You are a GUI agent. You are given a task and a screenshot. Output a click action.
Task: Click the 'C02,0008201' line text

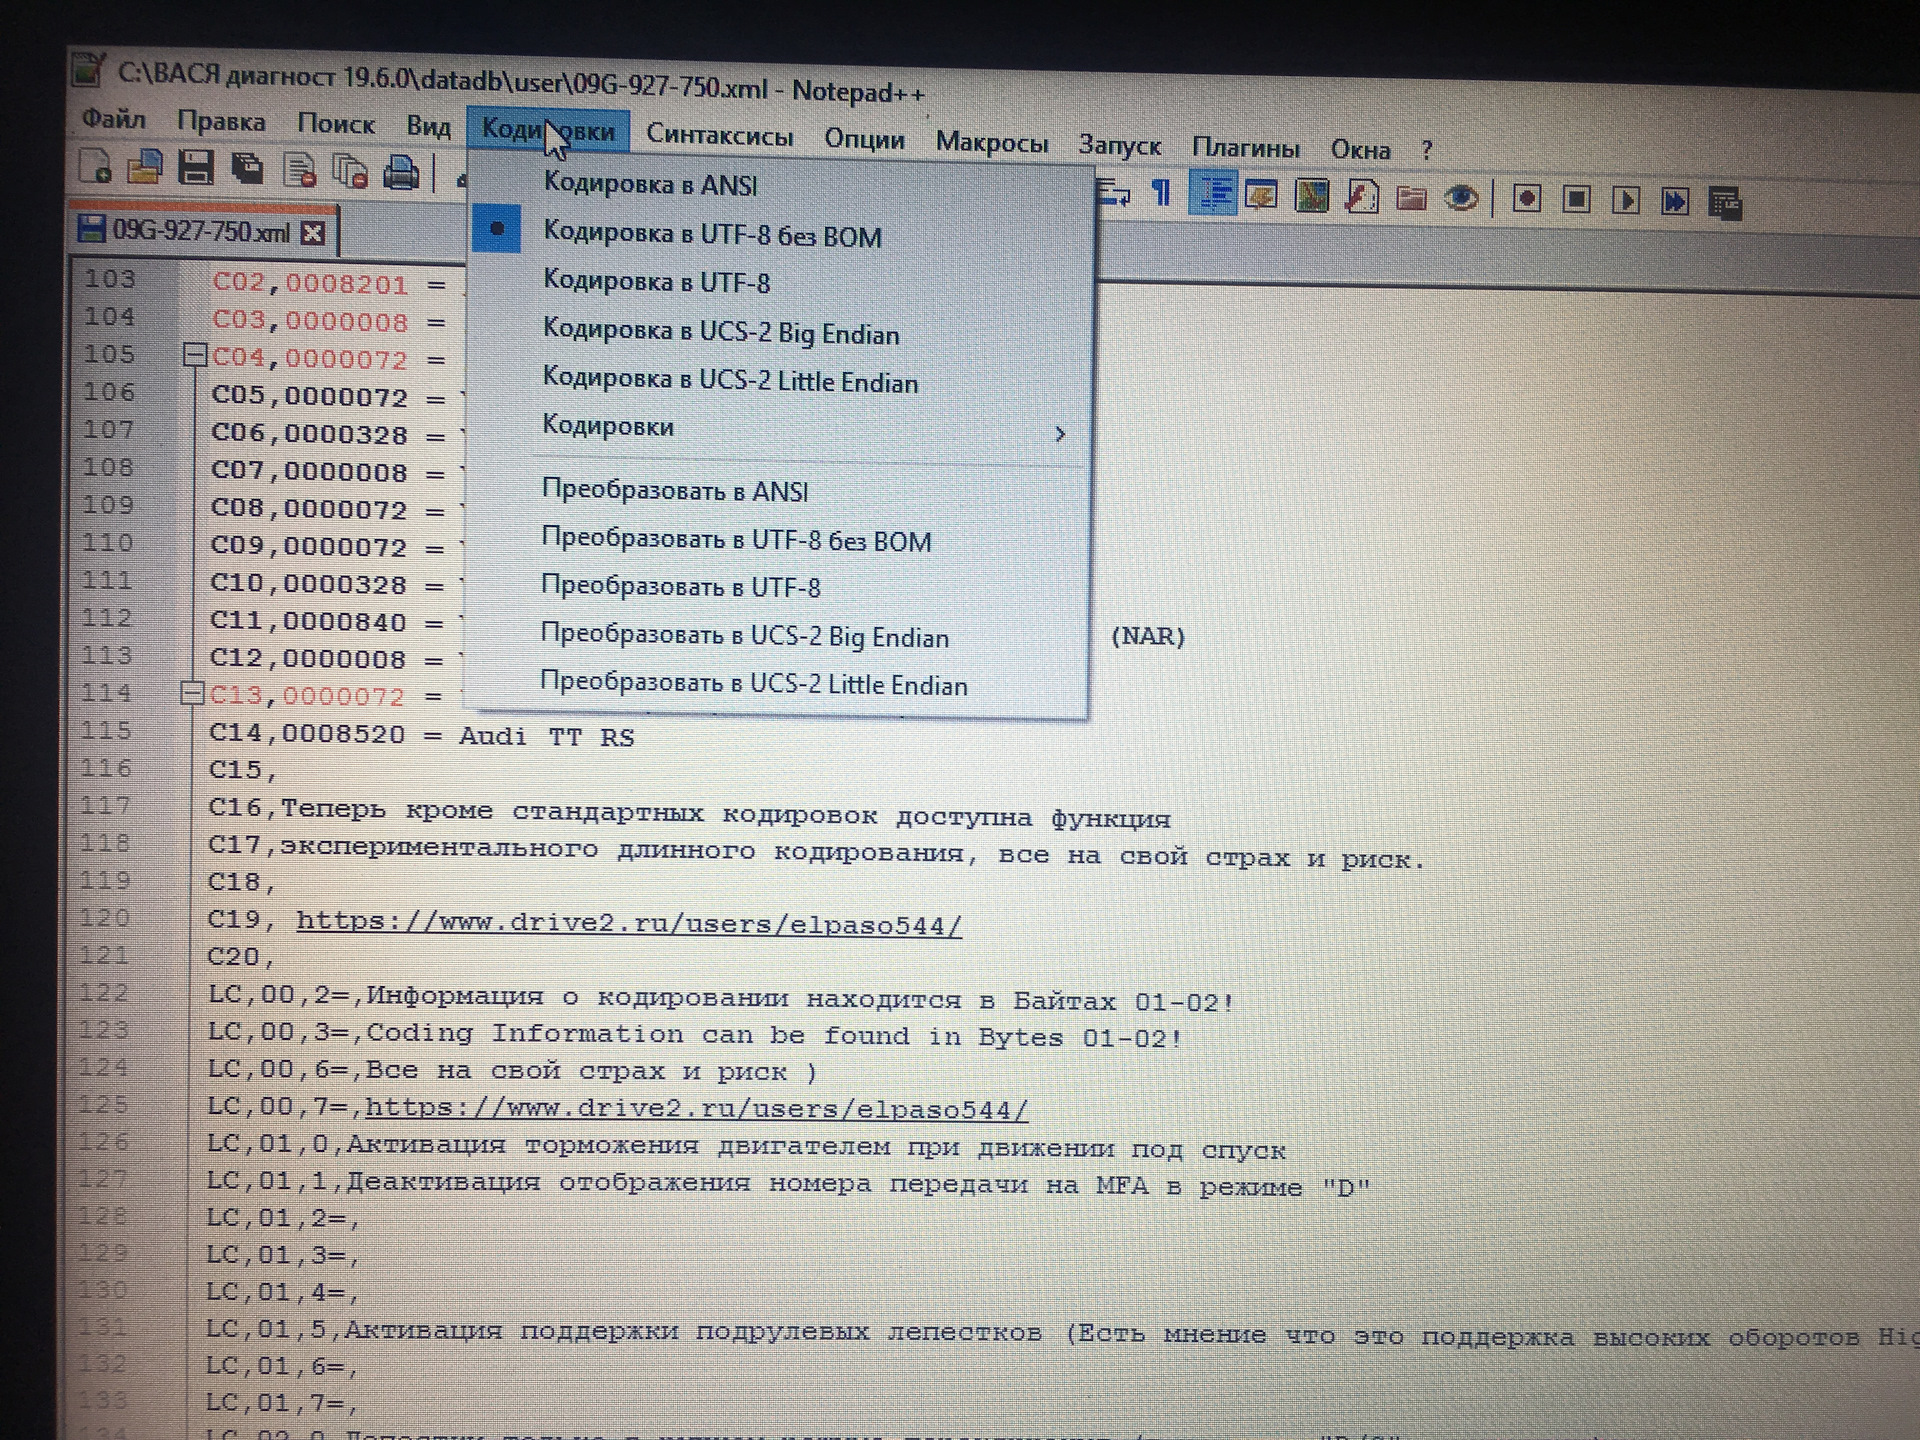tap(310, 284)
